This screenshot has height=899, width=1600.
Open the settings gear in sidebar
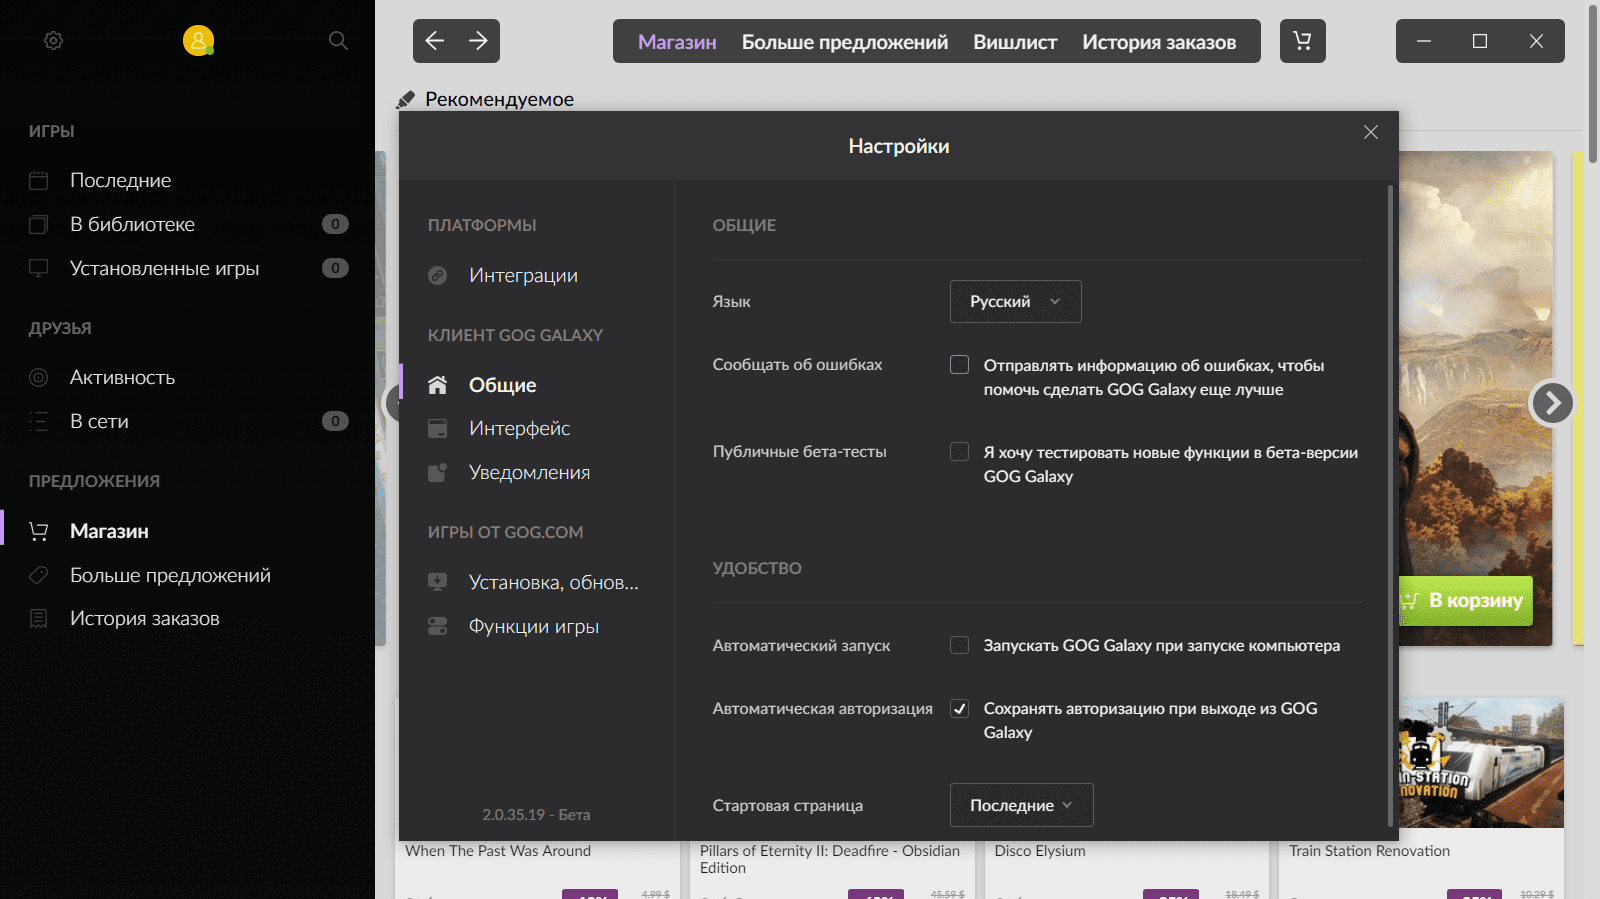coord(54,41)
